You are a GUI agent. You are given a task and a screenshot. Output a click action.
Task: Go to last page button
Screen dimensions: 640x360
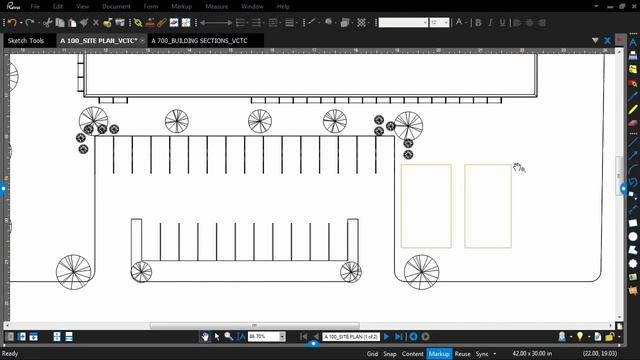coord(398,336)
